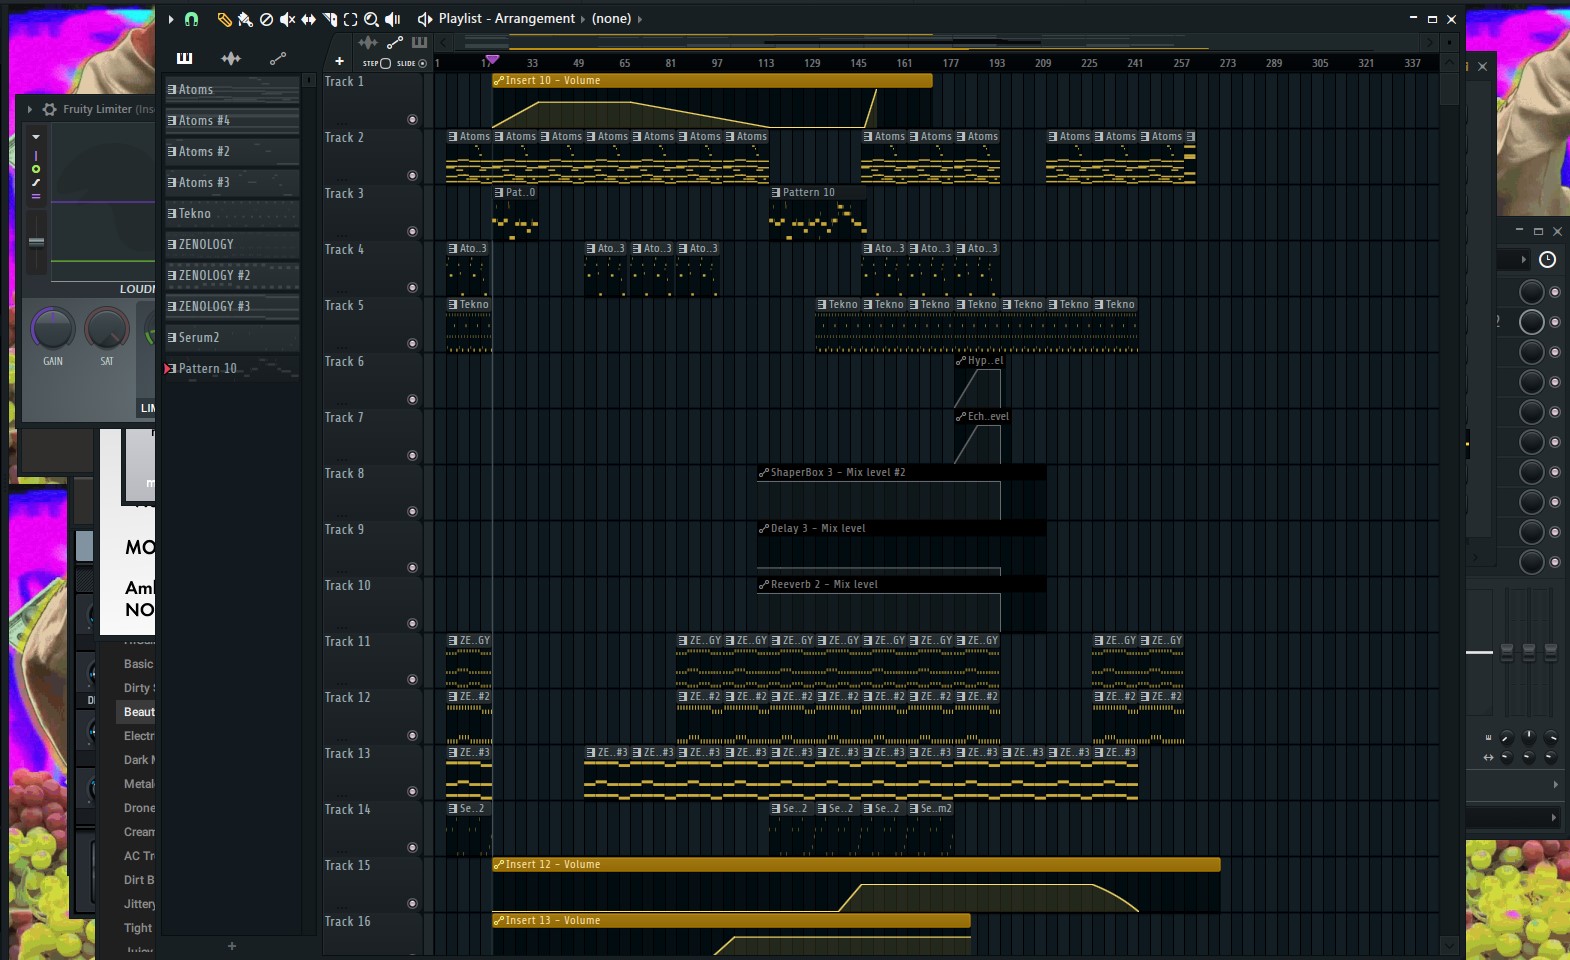Toggle mute on Track 8
The image size is (1570, 960).
coord(412,512)
